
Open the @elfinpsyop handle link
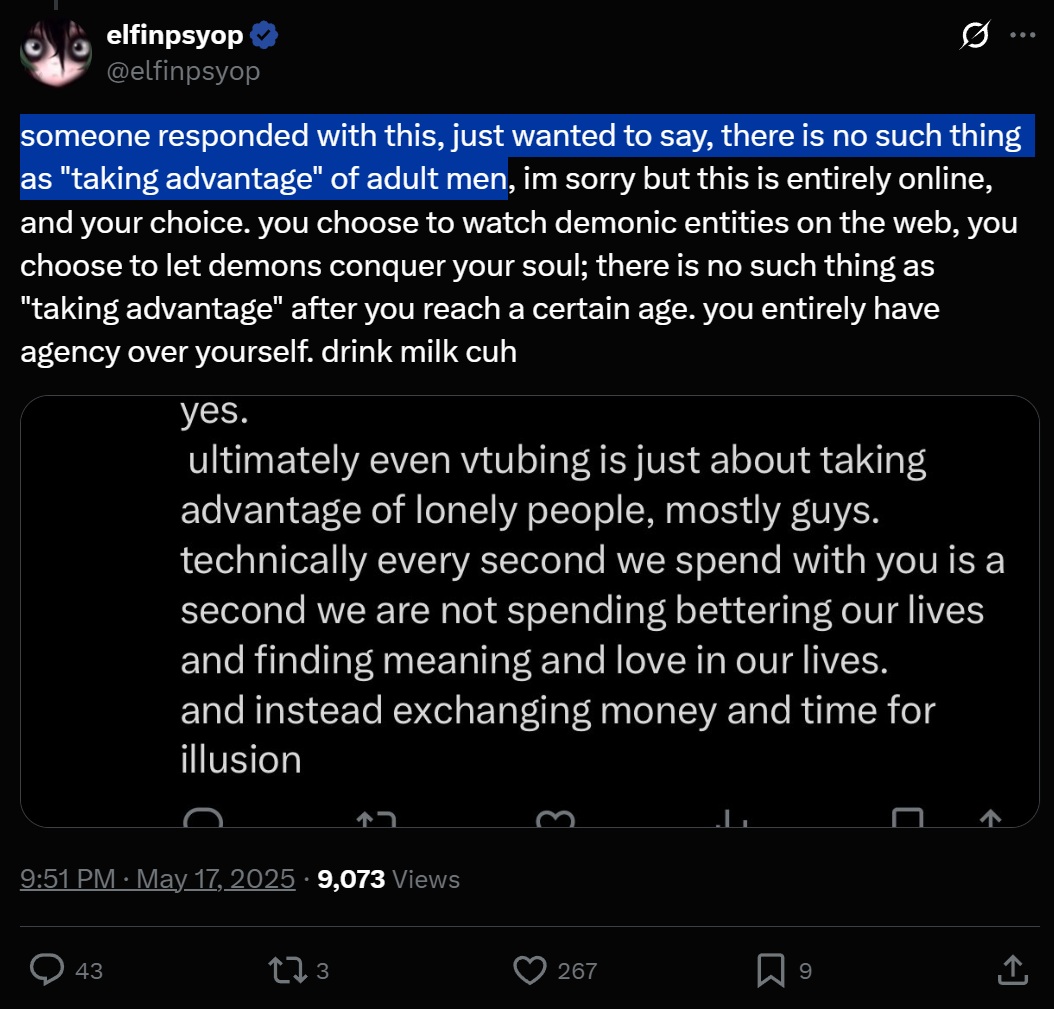(x=182, y=71)
